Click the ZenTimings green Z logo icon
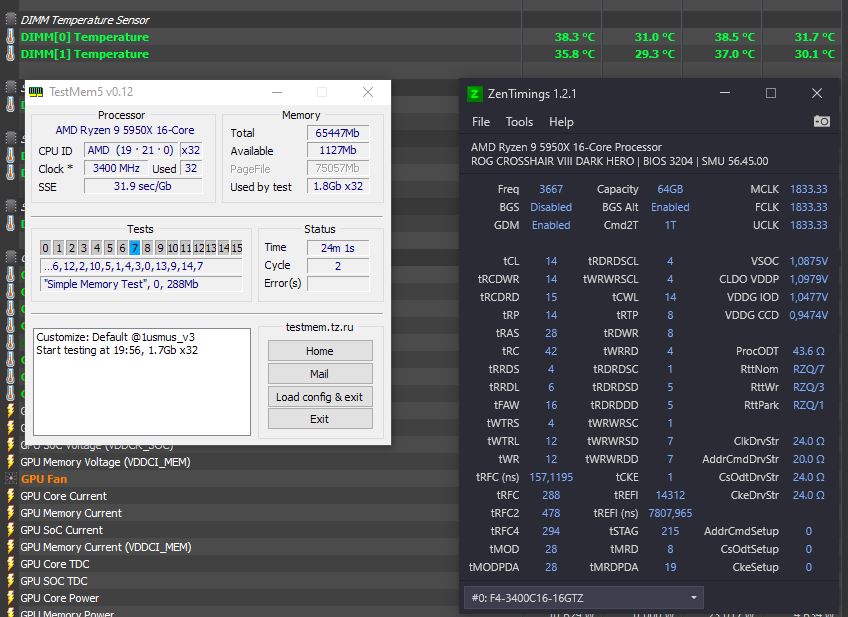 coord(474,94)
